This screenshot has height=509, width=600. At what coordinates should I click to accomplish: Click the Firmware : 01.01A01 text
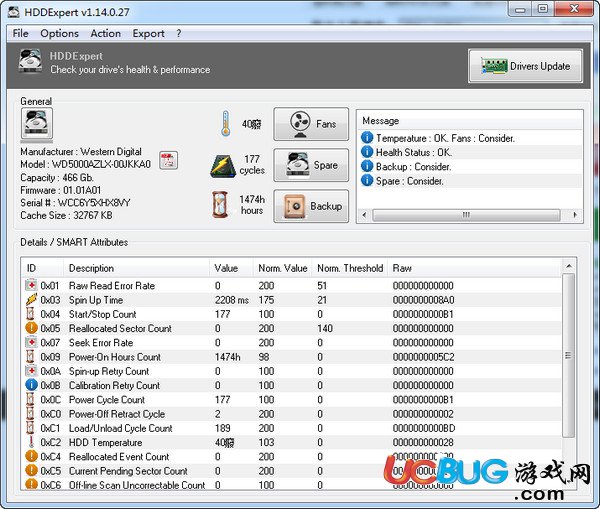60,190
